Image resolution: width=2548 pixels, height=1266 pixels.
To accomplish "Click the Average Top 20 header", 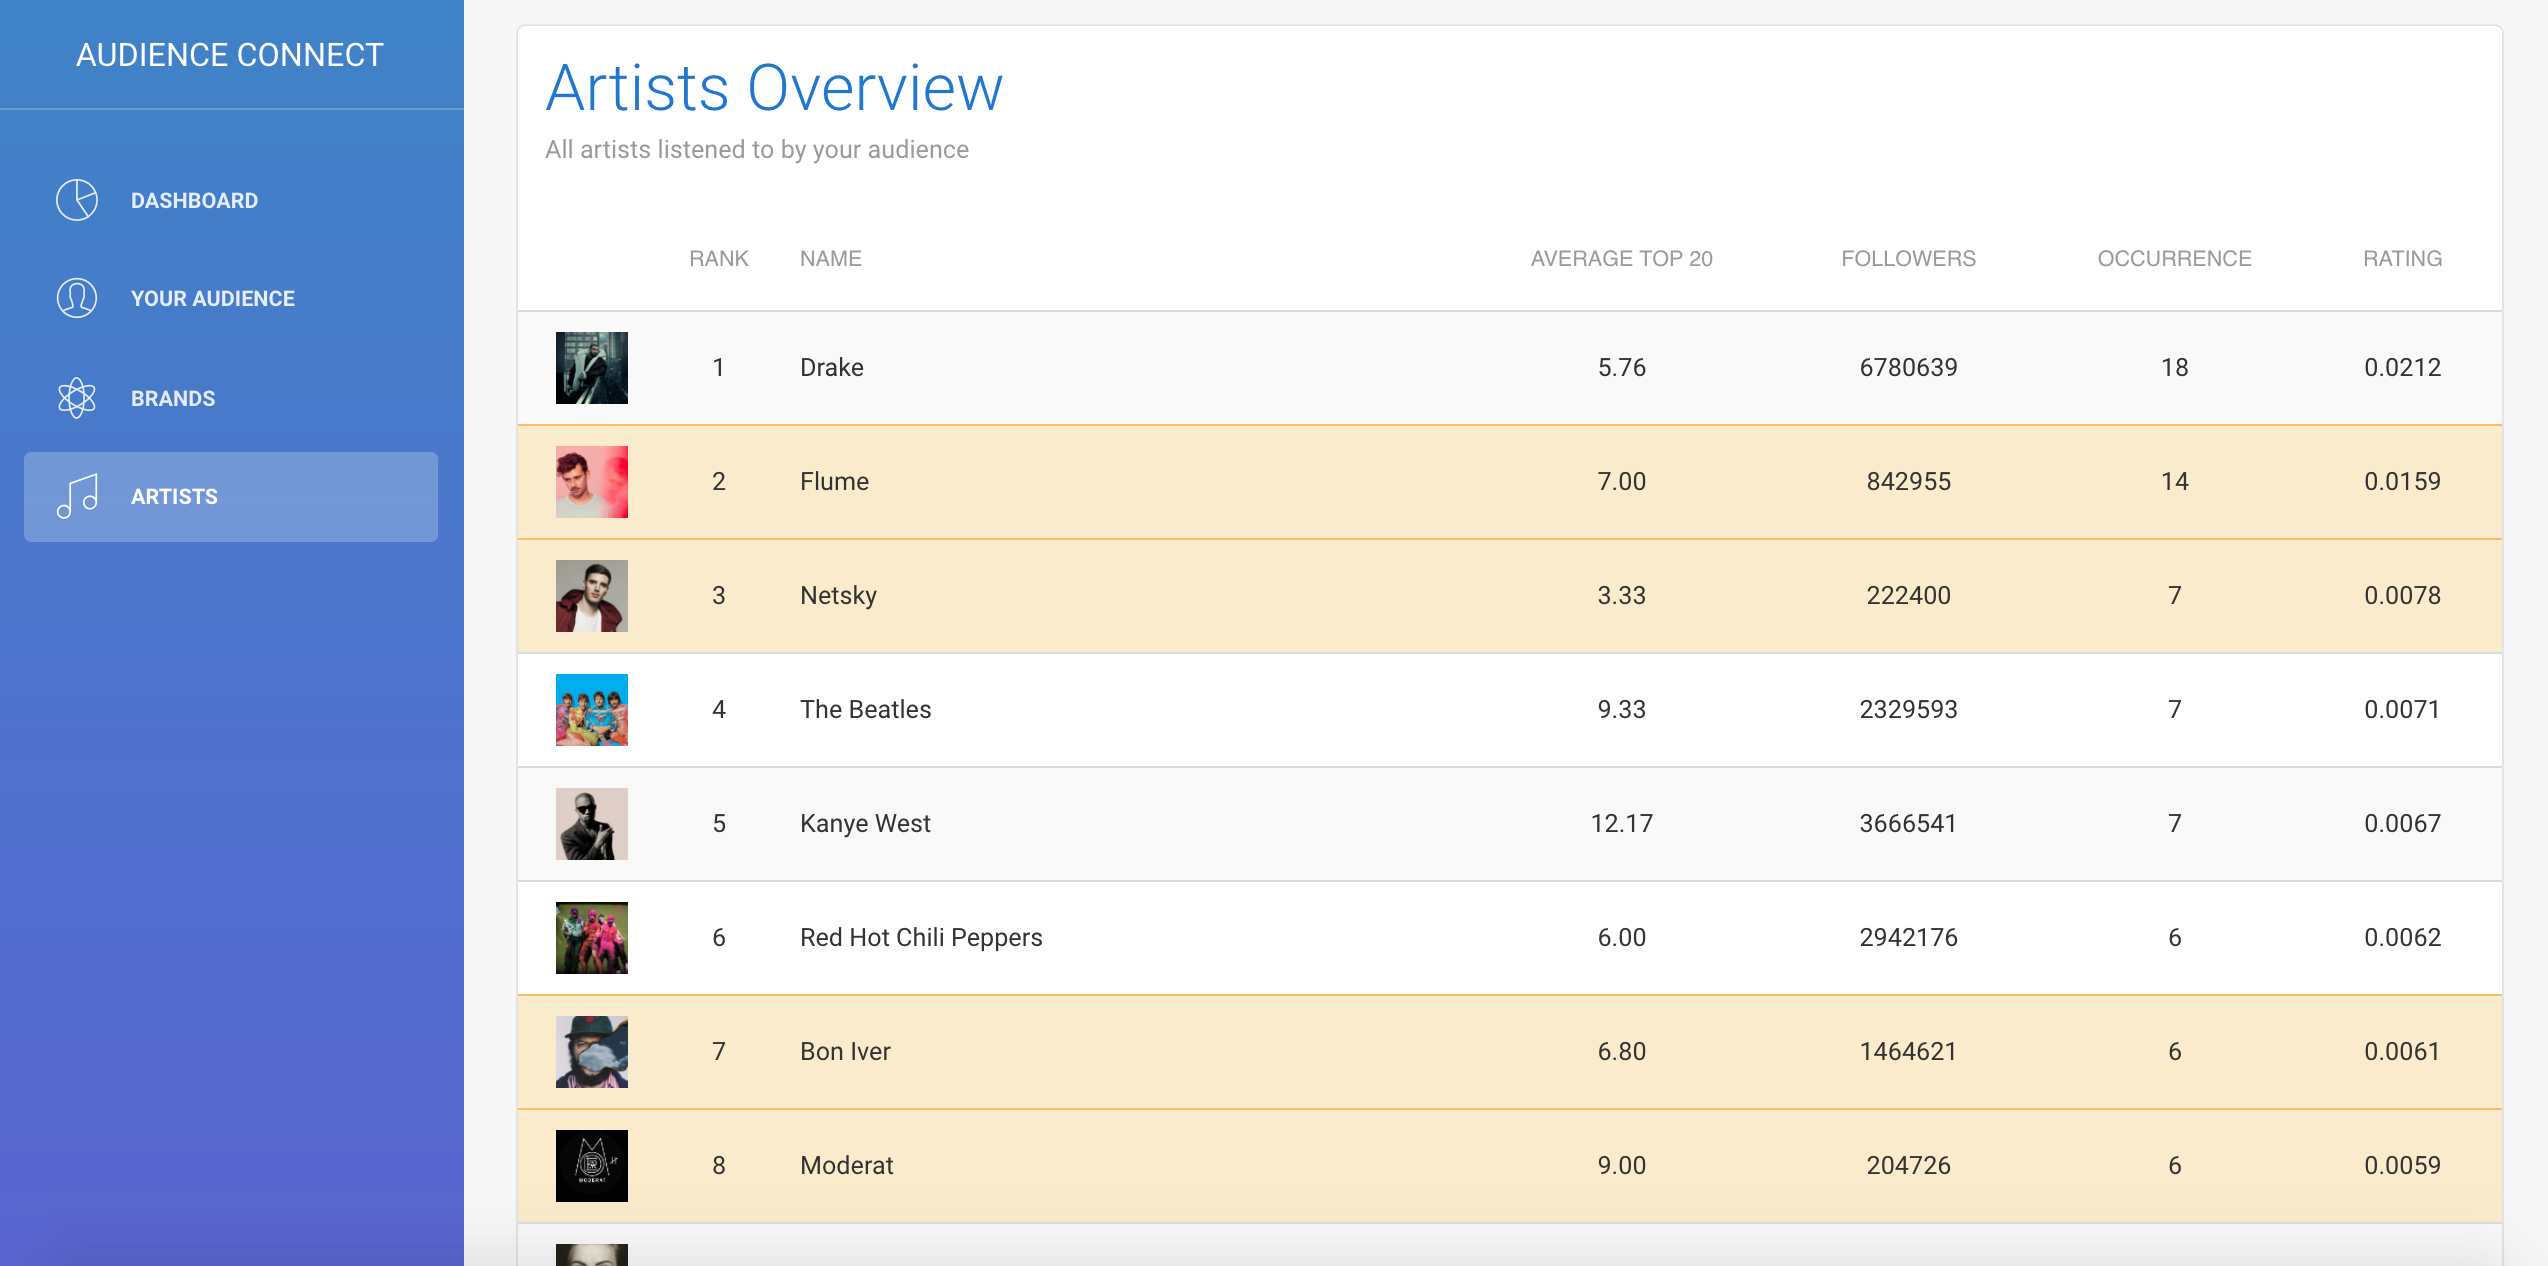I will coord(1621,259).
